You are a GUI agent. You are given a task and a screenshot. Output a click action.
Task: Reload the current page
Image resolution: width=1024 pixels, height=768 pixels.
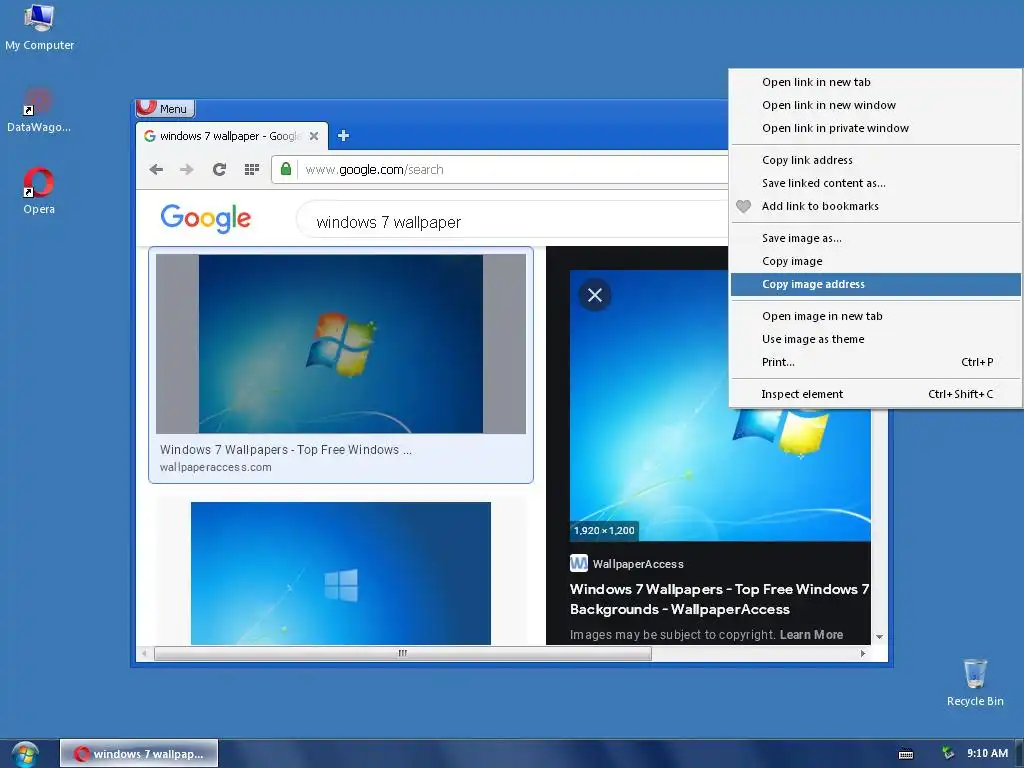coord(219,170)
